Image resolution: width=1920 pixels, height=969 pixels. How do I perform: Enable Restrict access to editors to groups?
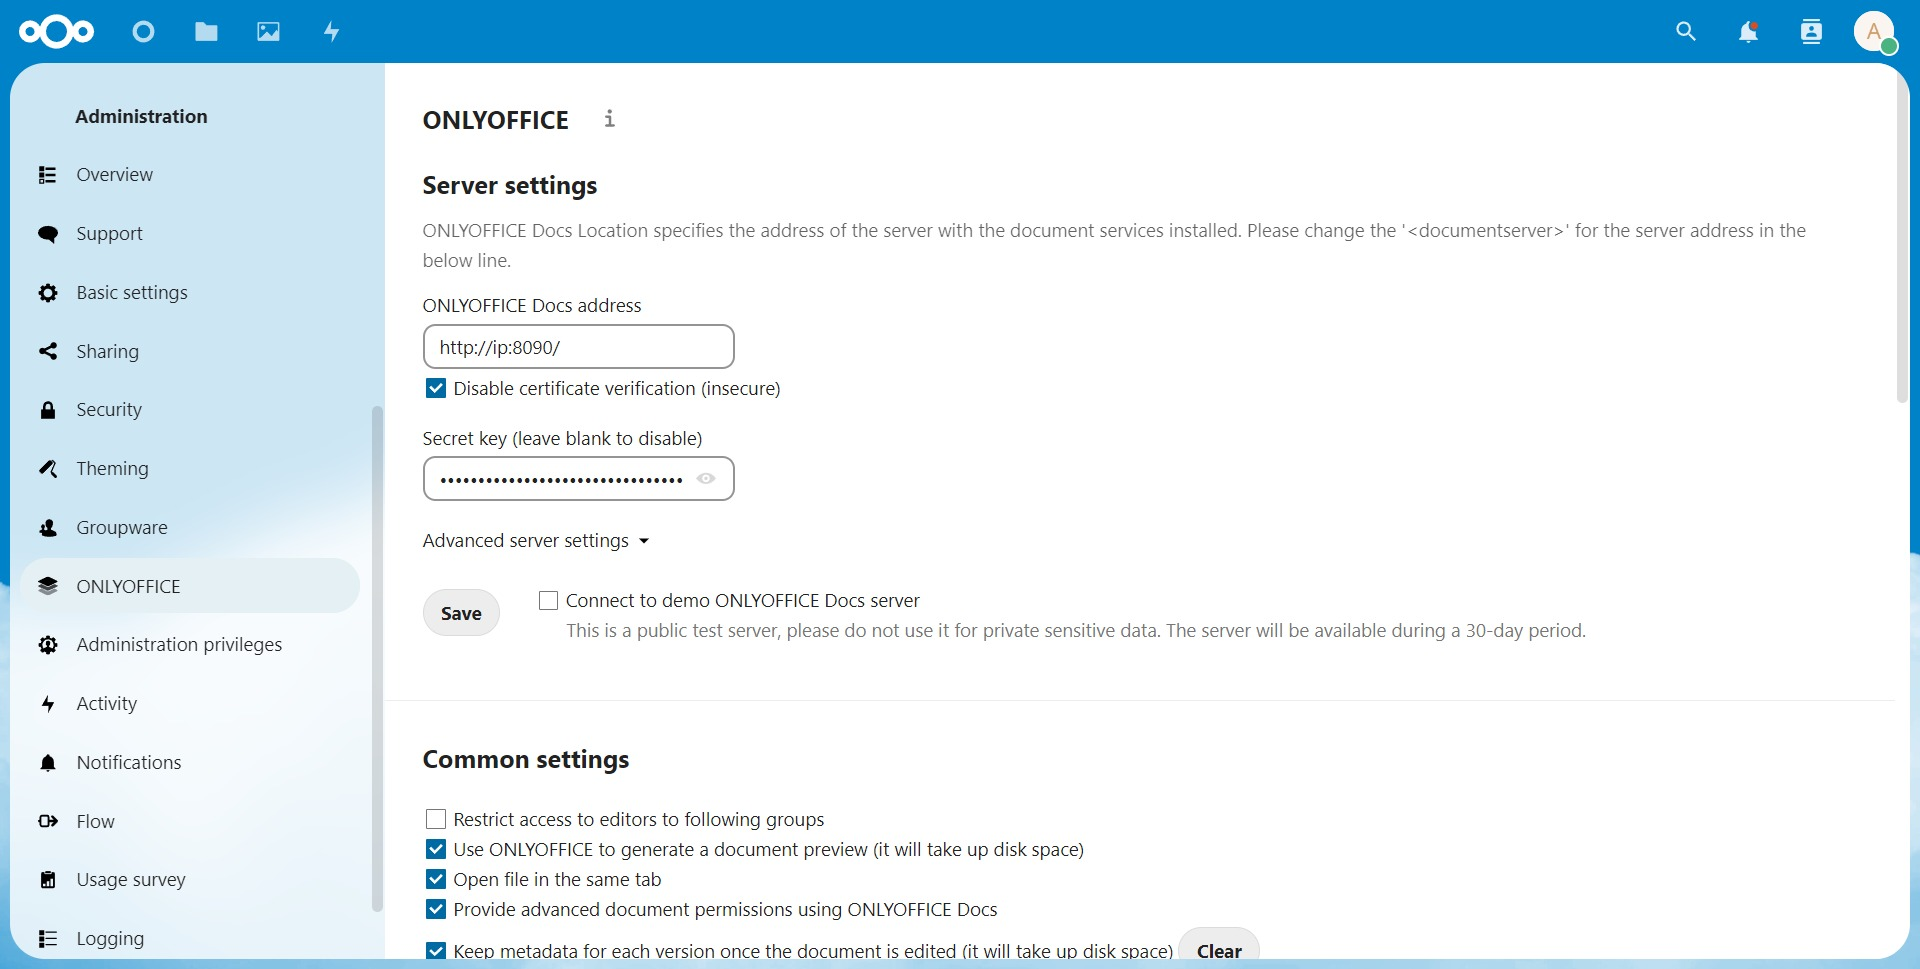click(x=435, y=820)
